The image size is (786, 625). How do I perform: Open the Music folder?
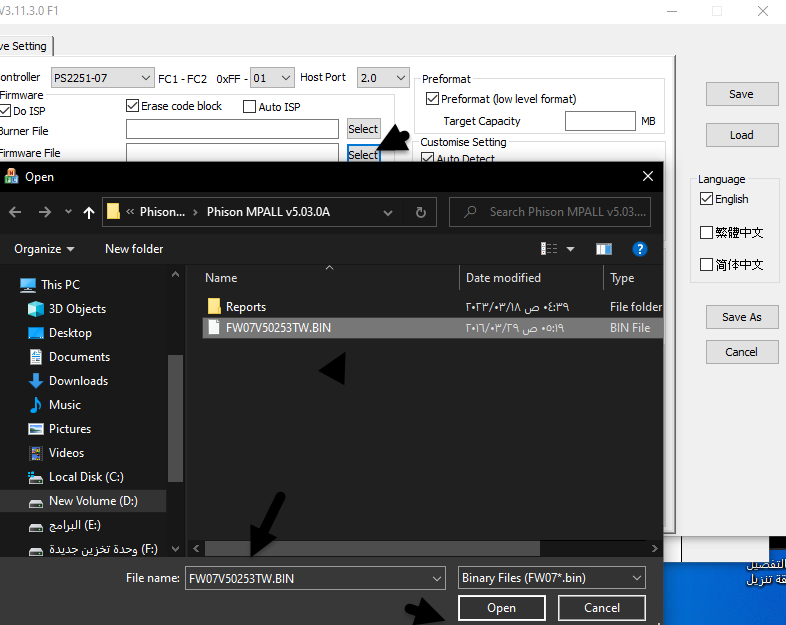55,405
